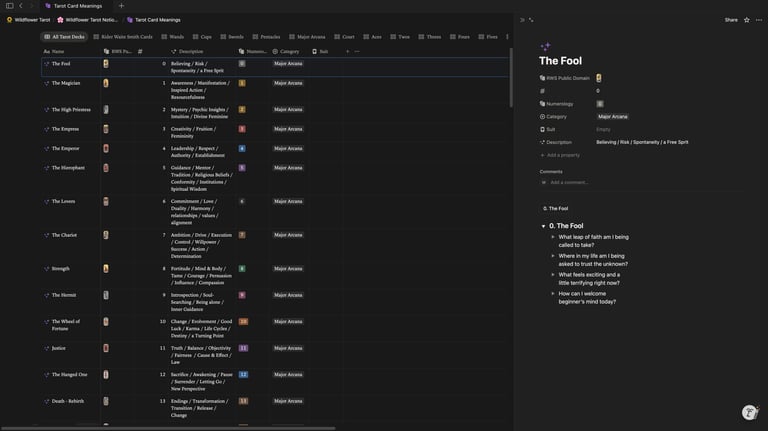
Task: Show more views via vertical dots
Action: point(507,37)
